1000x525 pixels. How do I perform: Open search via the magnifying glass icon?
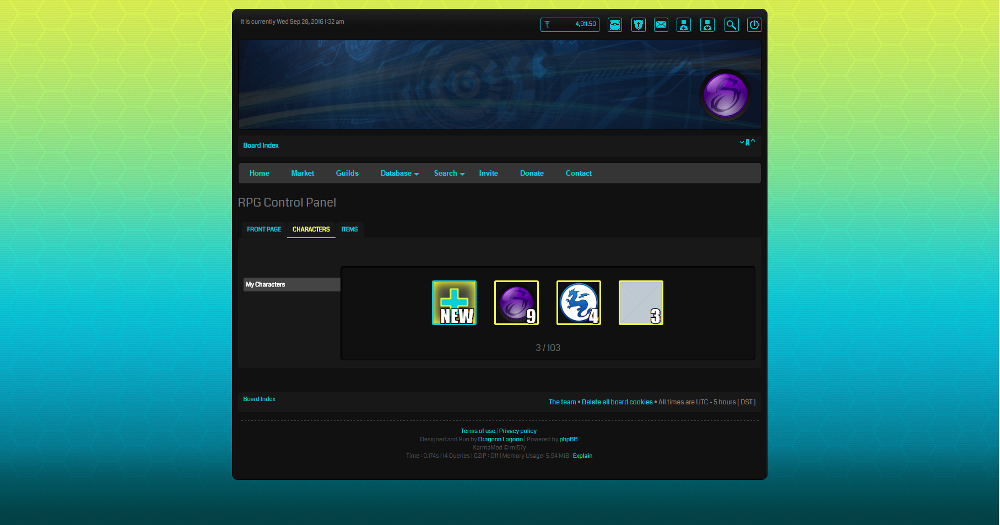click(731, 25)
